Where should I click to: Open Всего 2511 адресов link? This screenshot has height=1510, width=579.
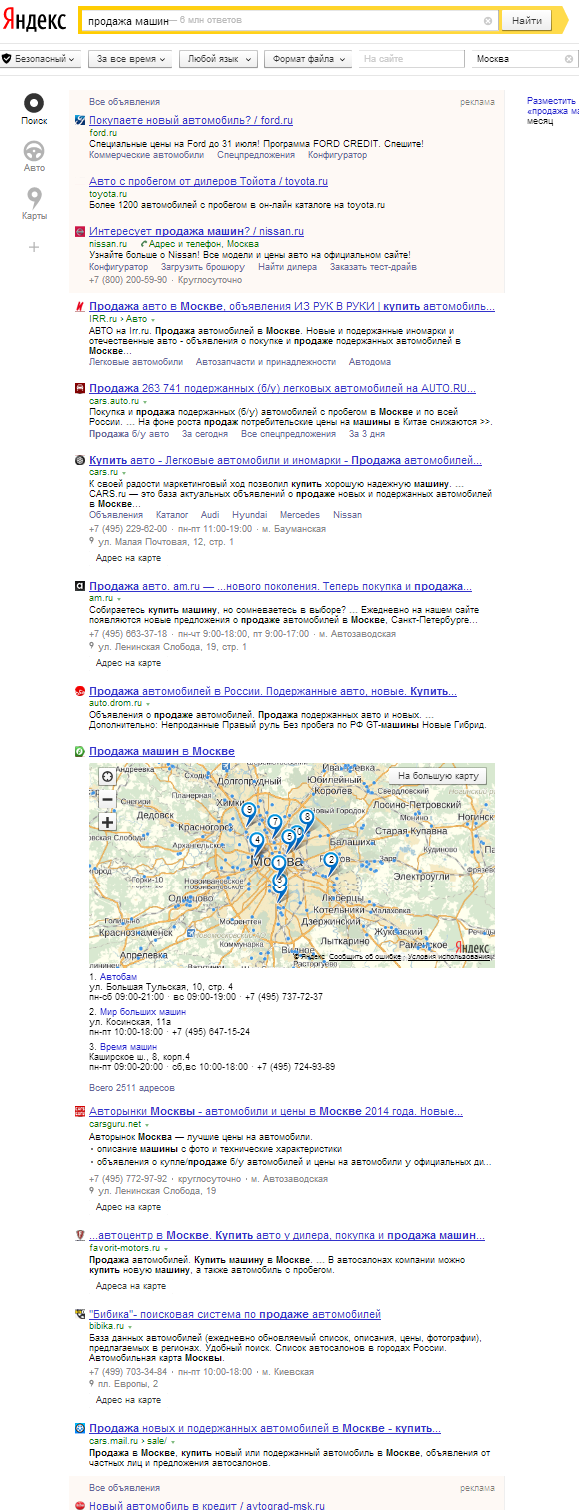132,1087
